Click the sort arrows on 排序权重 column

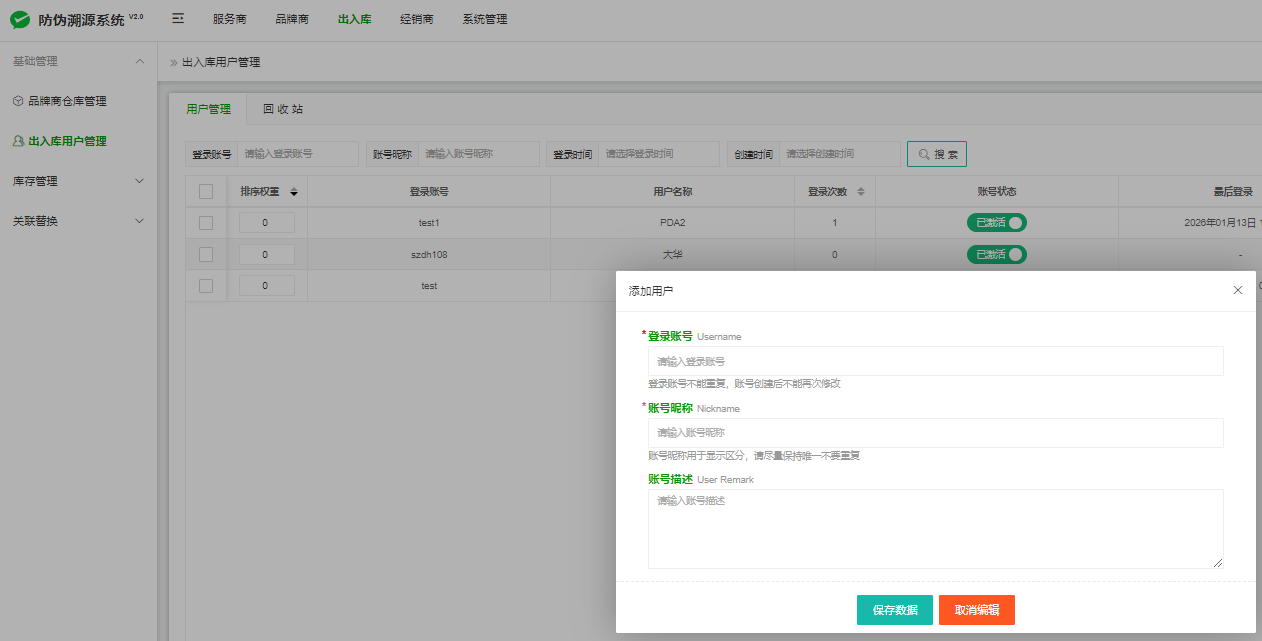294,192
